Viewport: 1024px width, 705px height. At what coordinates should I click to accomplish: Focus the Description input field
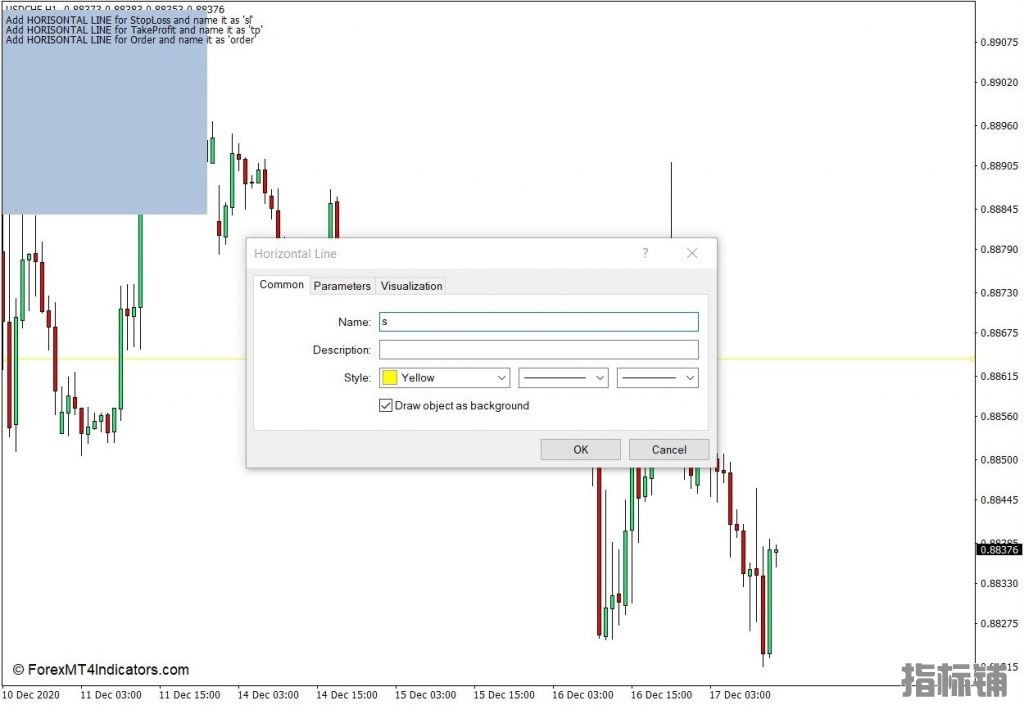click(x=538, y=350)
